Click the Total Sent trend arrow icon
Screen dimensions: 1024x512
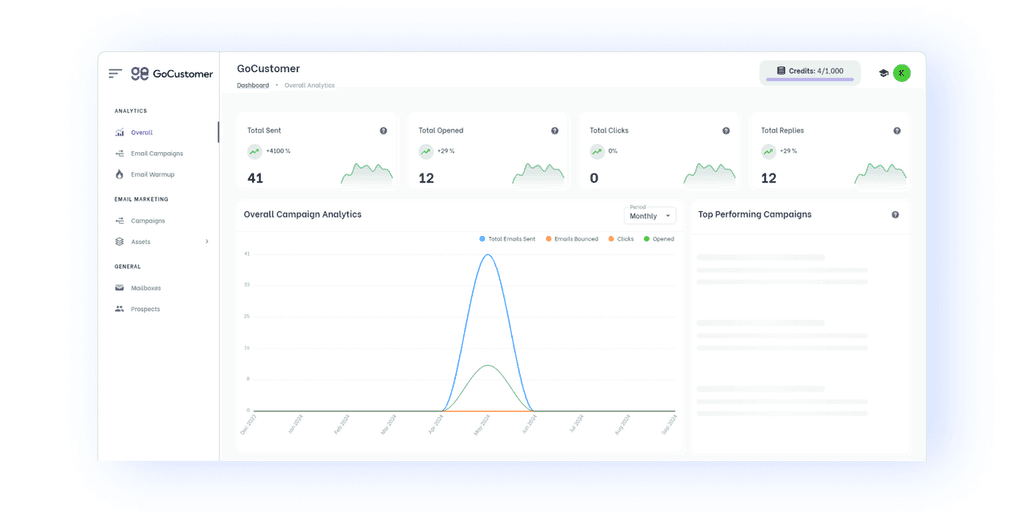click(255, 152)
